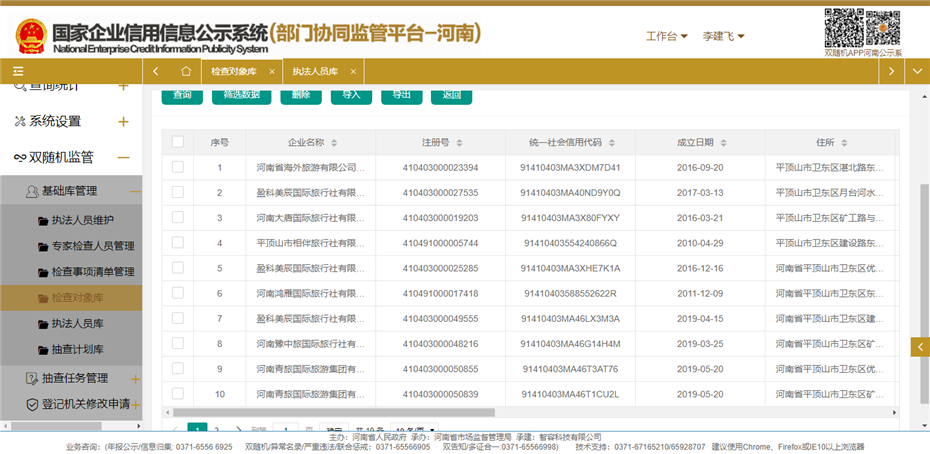The height and width of the screenshot is (454, 930).
Task: Open 检查事项清单管理 in sidebar
Action: [x=93, y=272]
